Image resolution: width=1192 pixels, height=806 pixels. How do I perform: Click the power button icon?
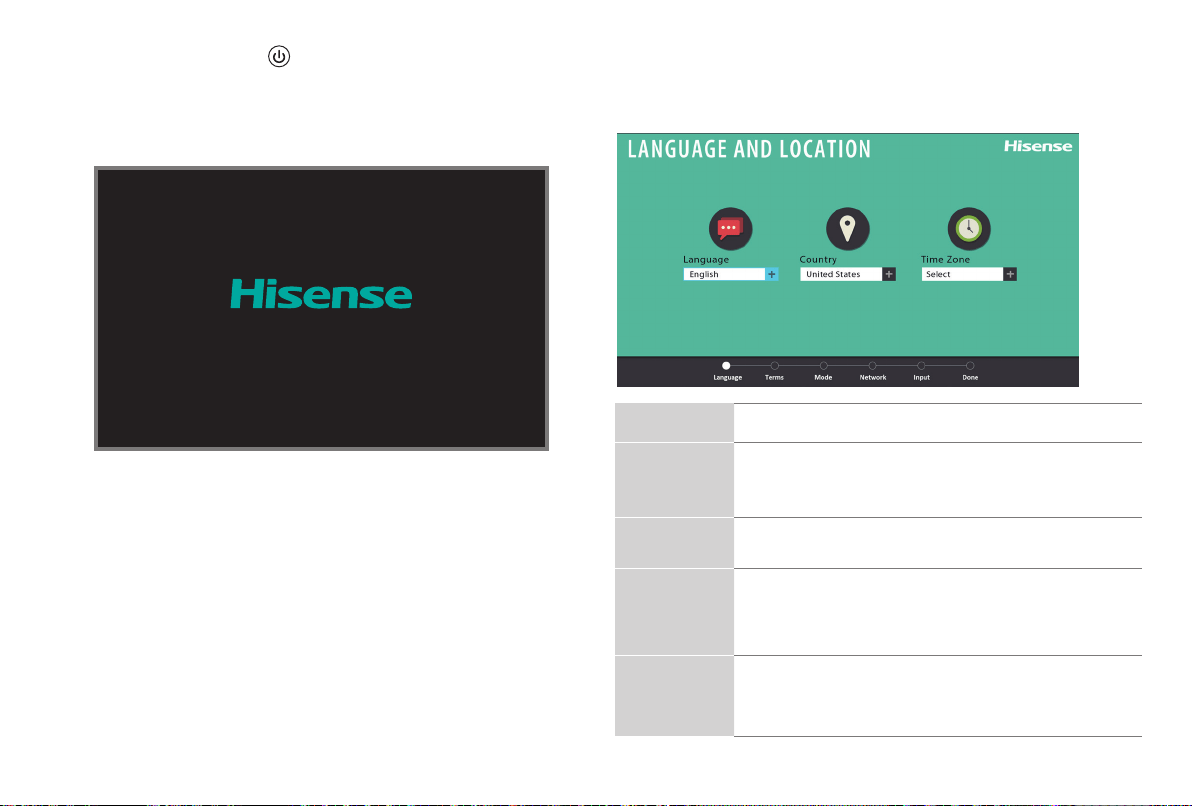[x=279, y=56]
